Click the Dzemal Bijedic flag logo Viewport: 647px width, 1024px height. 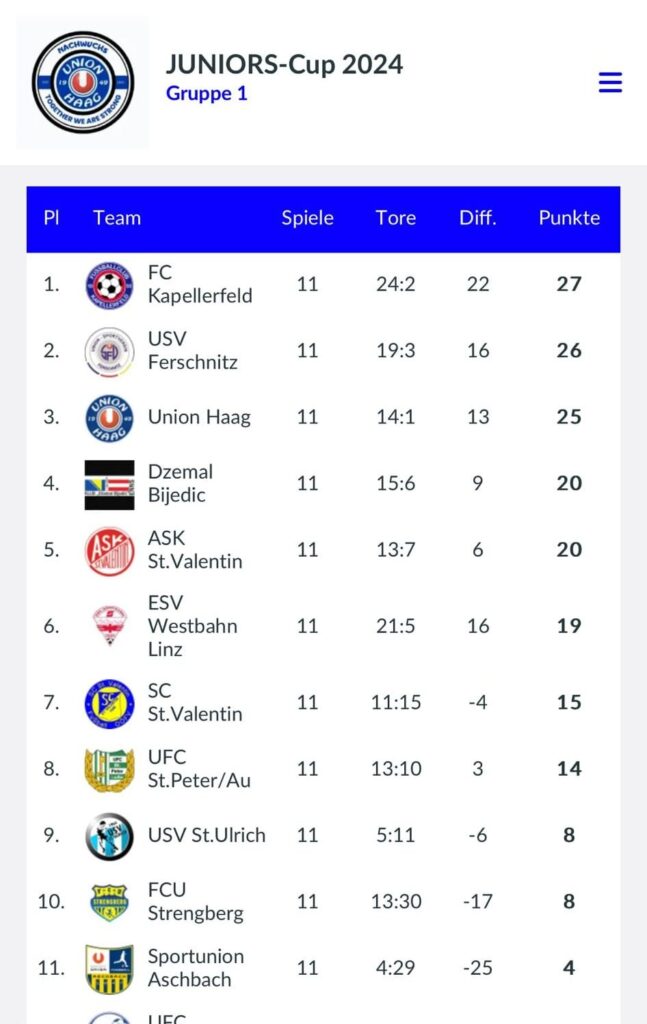click(x=110, y=485)
